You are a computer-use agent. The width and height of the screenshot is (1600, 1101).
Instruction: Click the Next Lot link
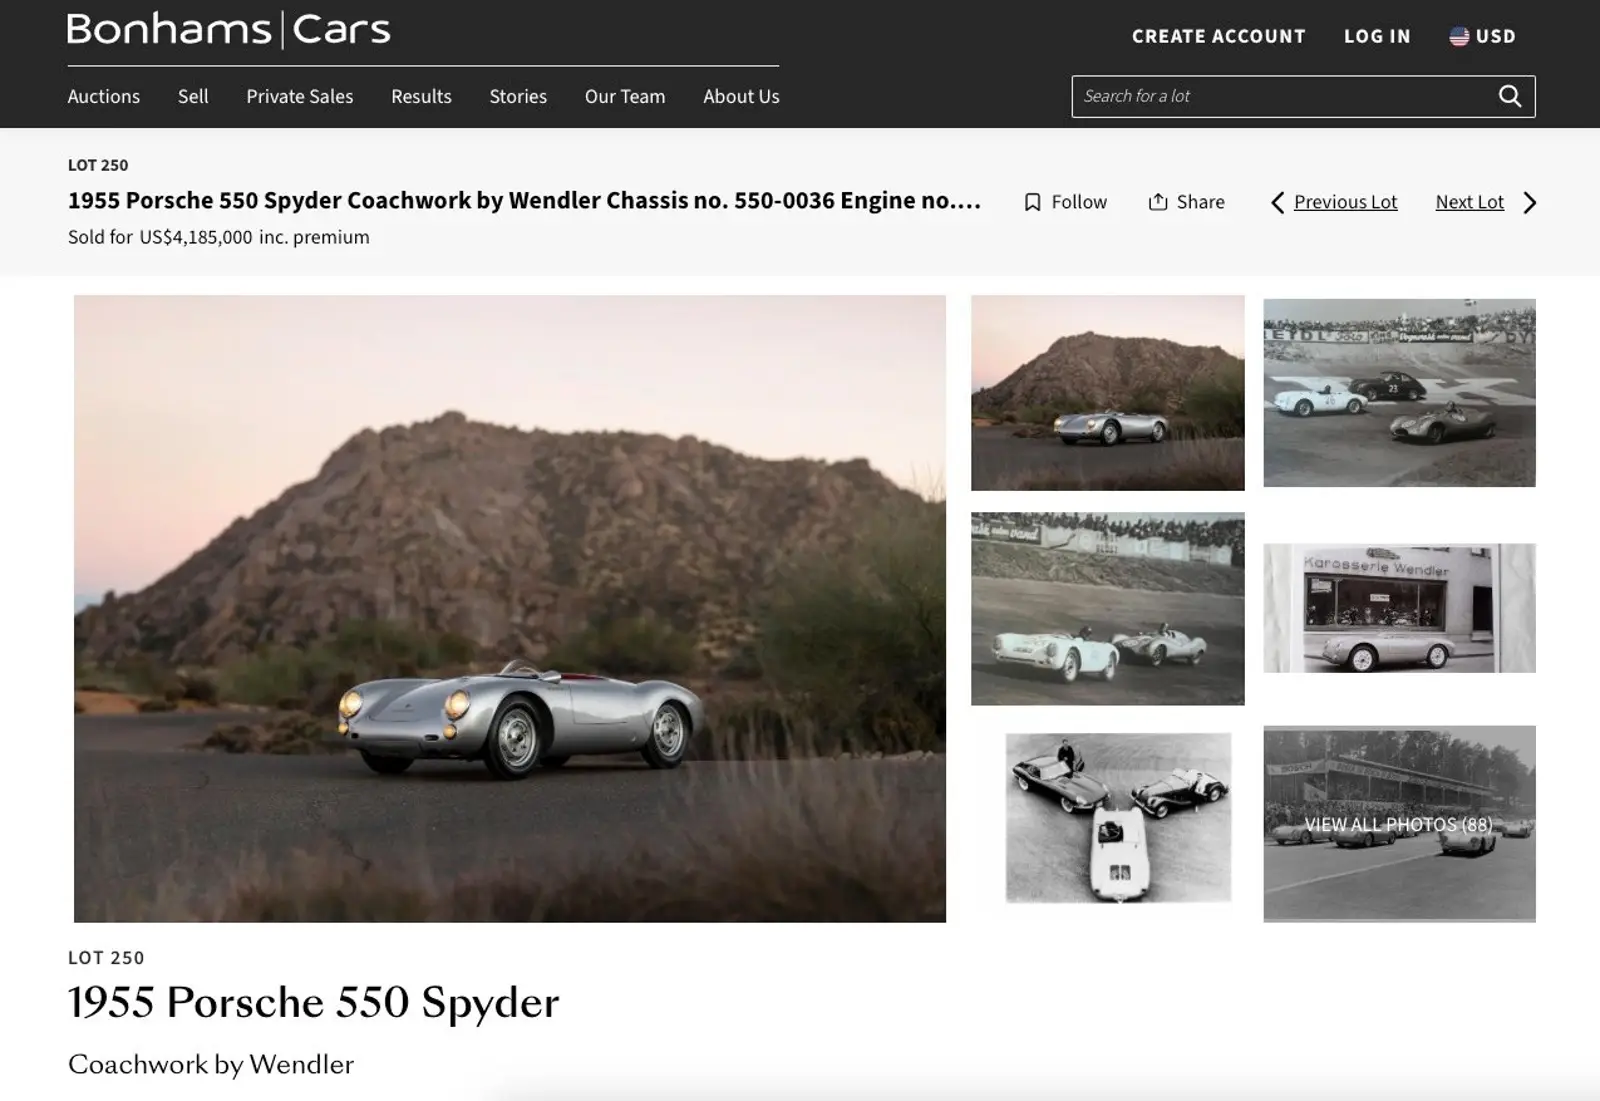pyautogui.click(x=1469, y=202)
